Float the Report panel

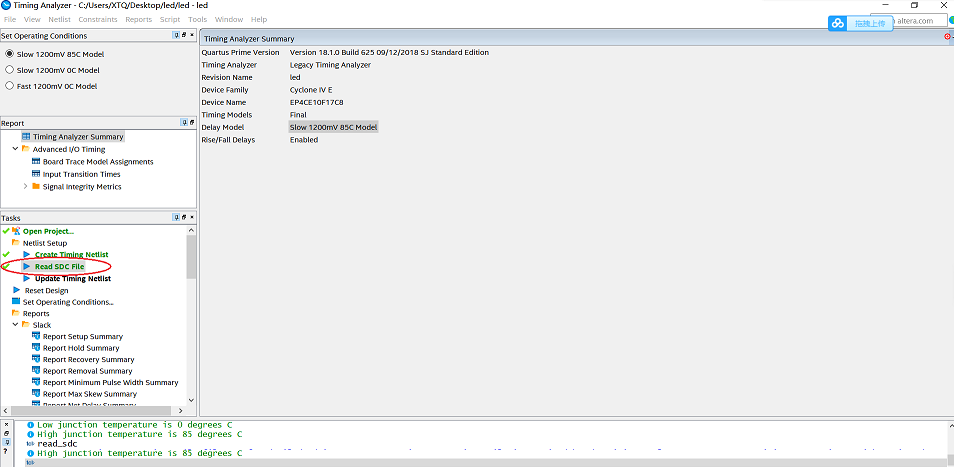(192, 123)
